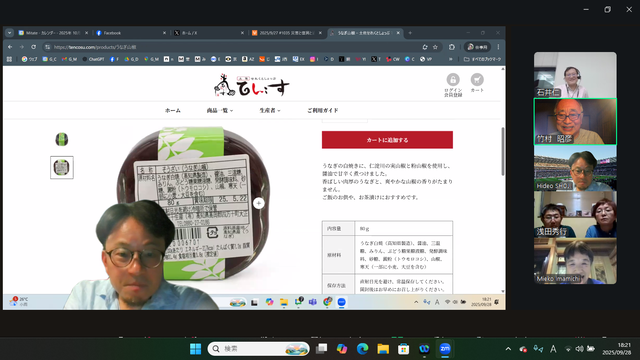Open the Zoom app on the taskbar
Image resolution: width=640 pixels, height=360 pixels.
click(x=445, y=349)
